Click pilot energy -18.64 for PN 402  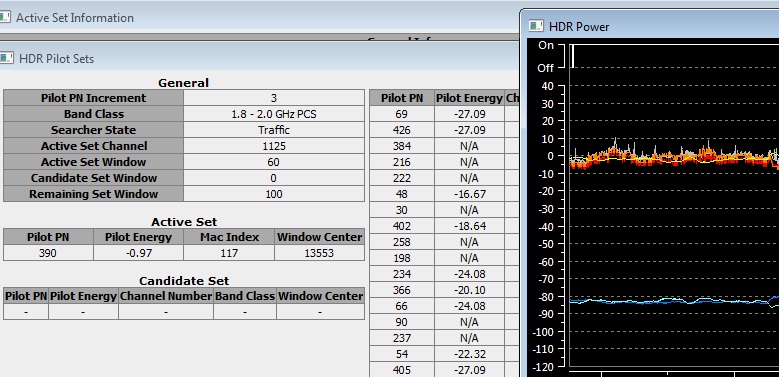click(x=469, y=226)
